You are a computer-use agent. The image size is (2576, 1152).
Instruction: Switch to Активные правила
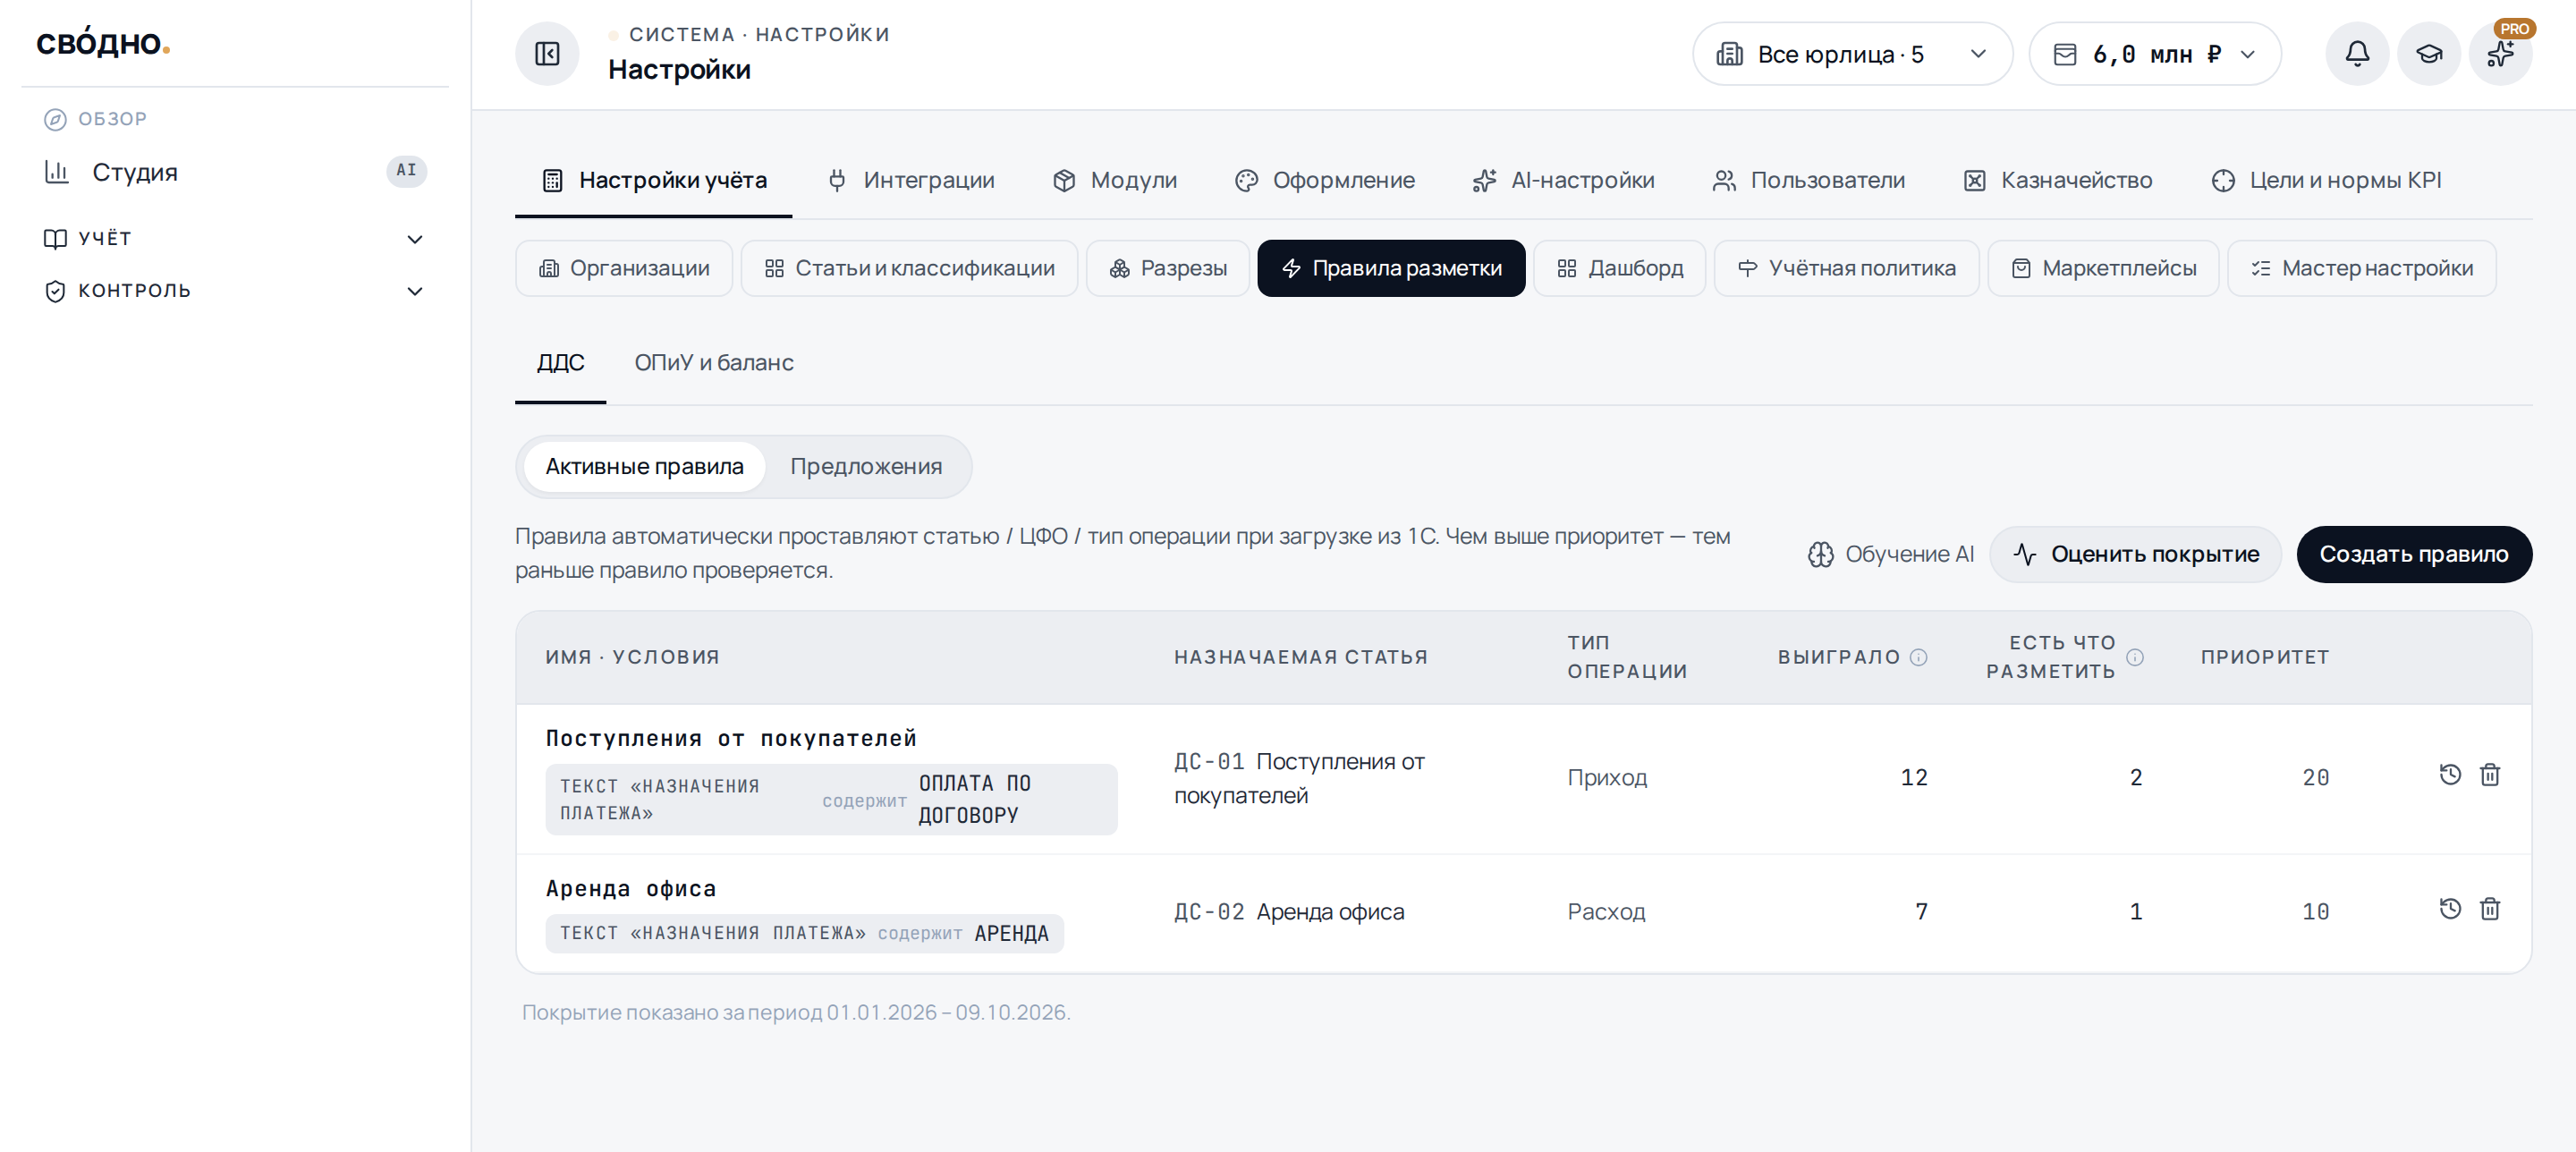(x=644, y=467)
